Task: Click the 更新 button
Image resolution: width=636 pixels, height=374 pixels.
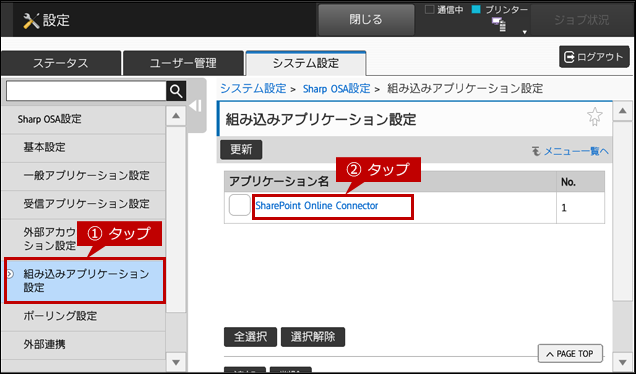Action: pos(241,150)
